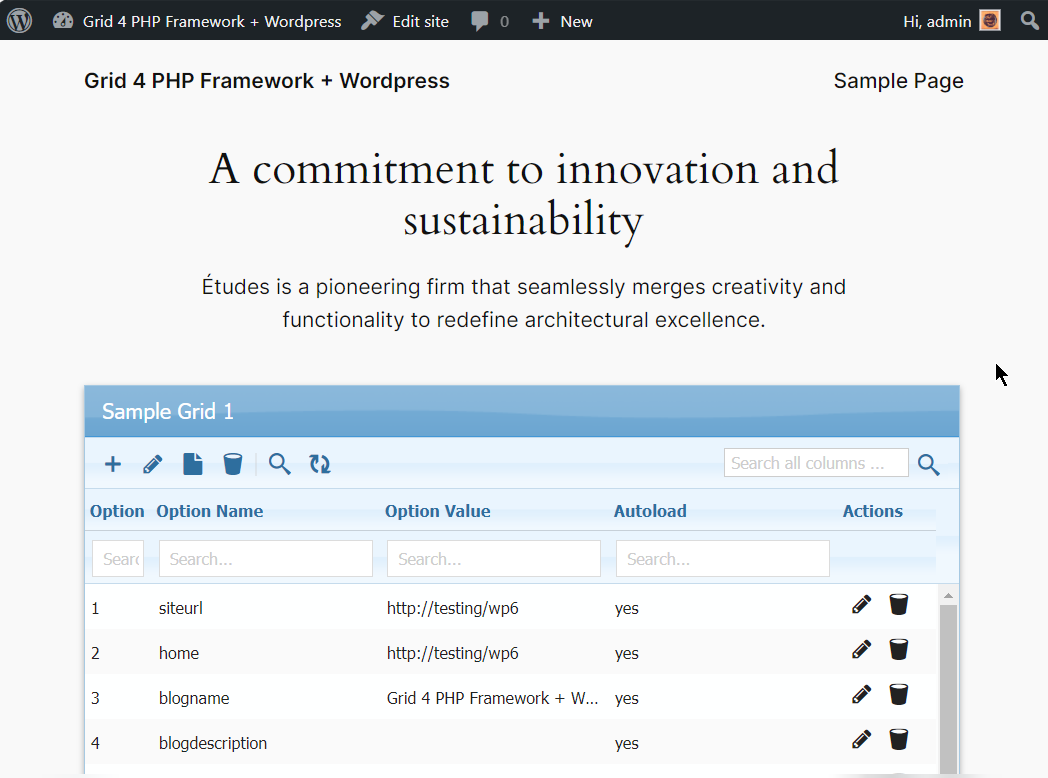This screenshot has width=1048, height=778.
Task: Click the site title link in header
Action: pos(267,81)
